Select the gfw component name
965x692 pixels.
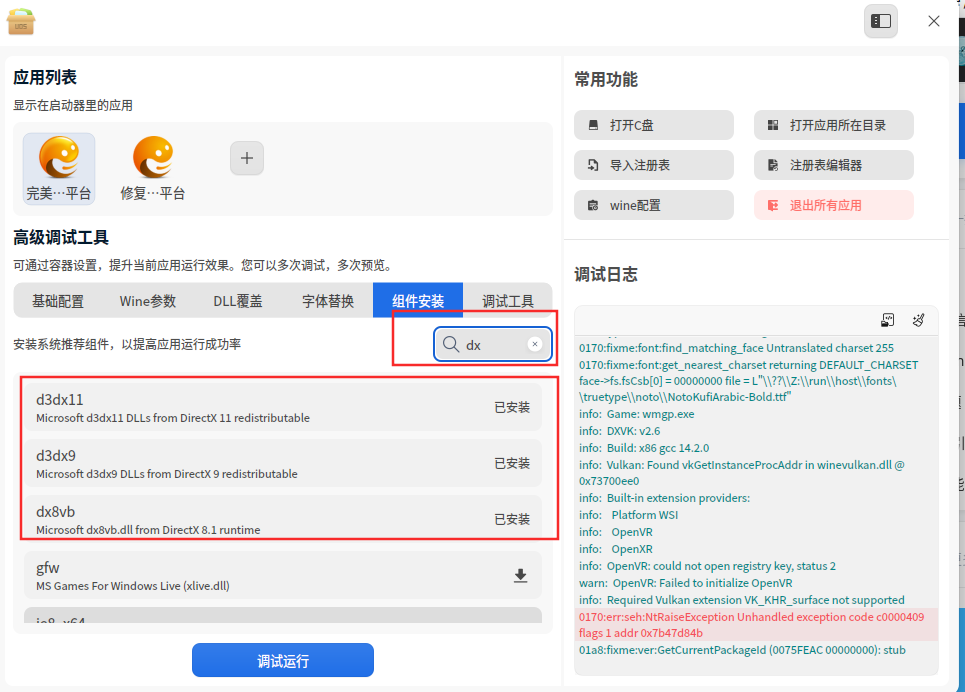point(47,568)
